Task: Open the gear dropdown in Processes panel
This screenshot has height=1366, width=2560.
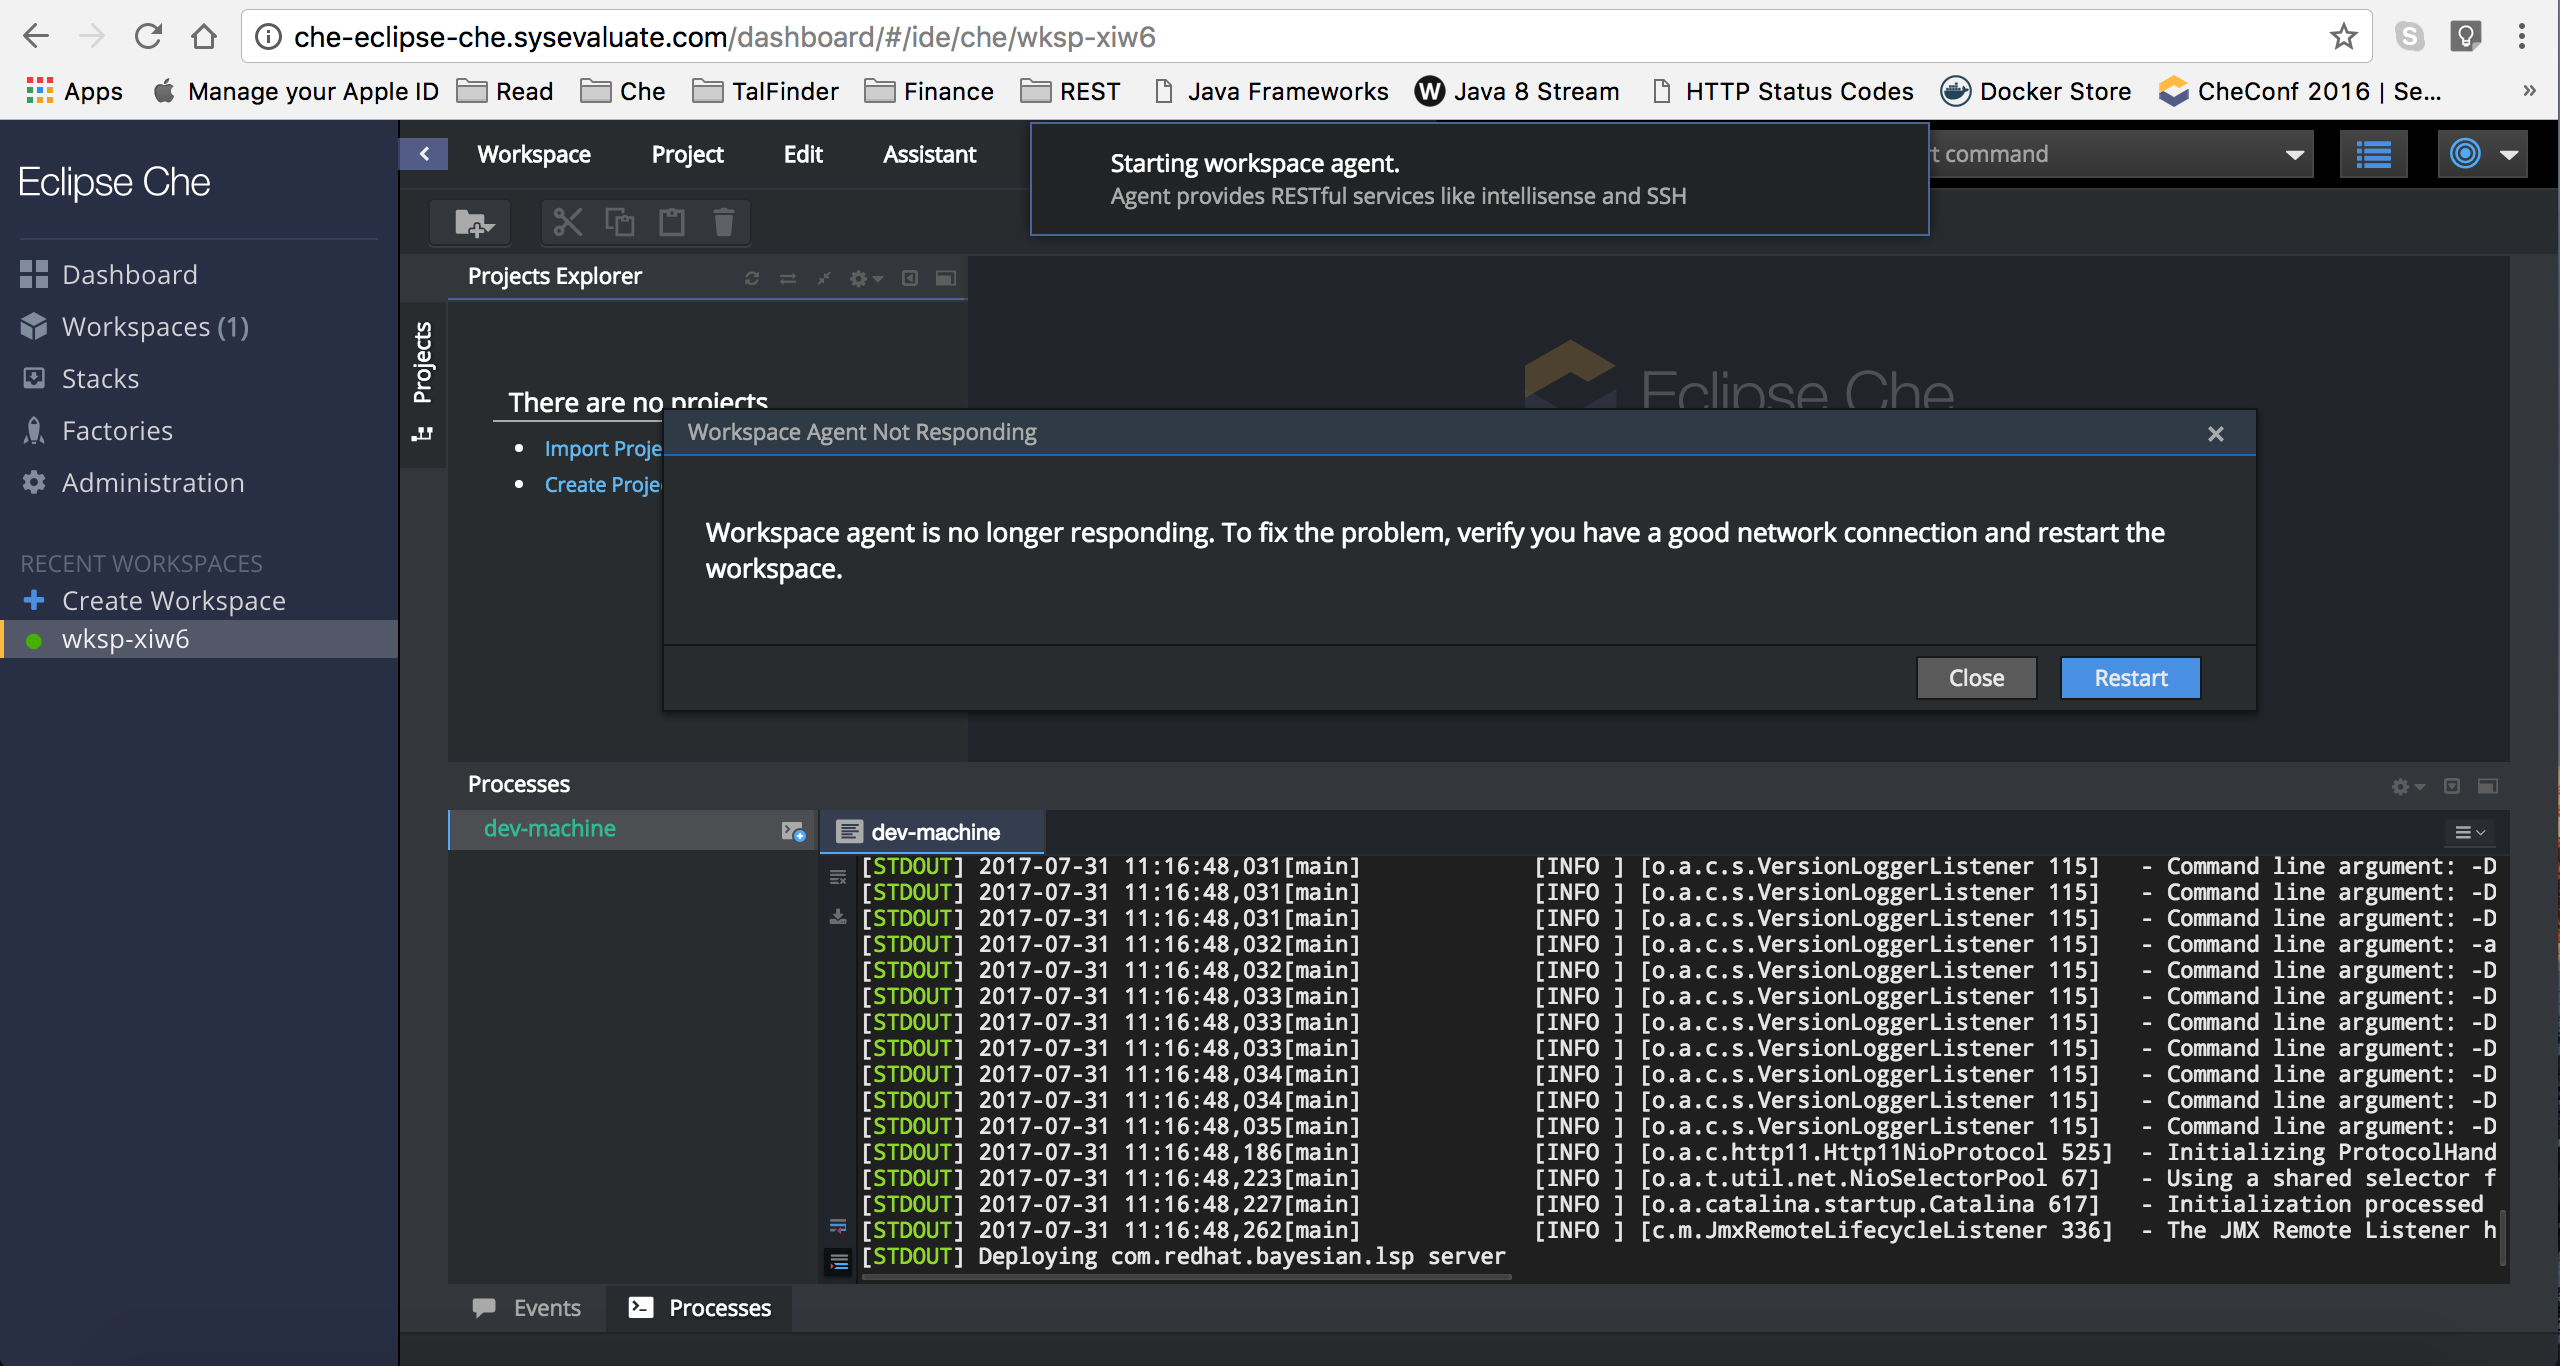Action: click(2404, 786)
